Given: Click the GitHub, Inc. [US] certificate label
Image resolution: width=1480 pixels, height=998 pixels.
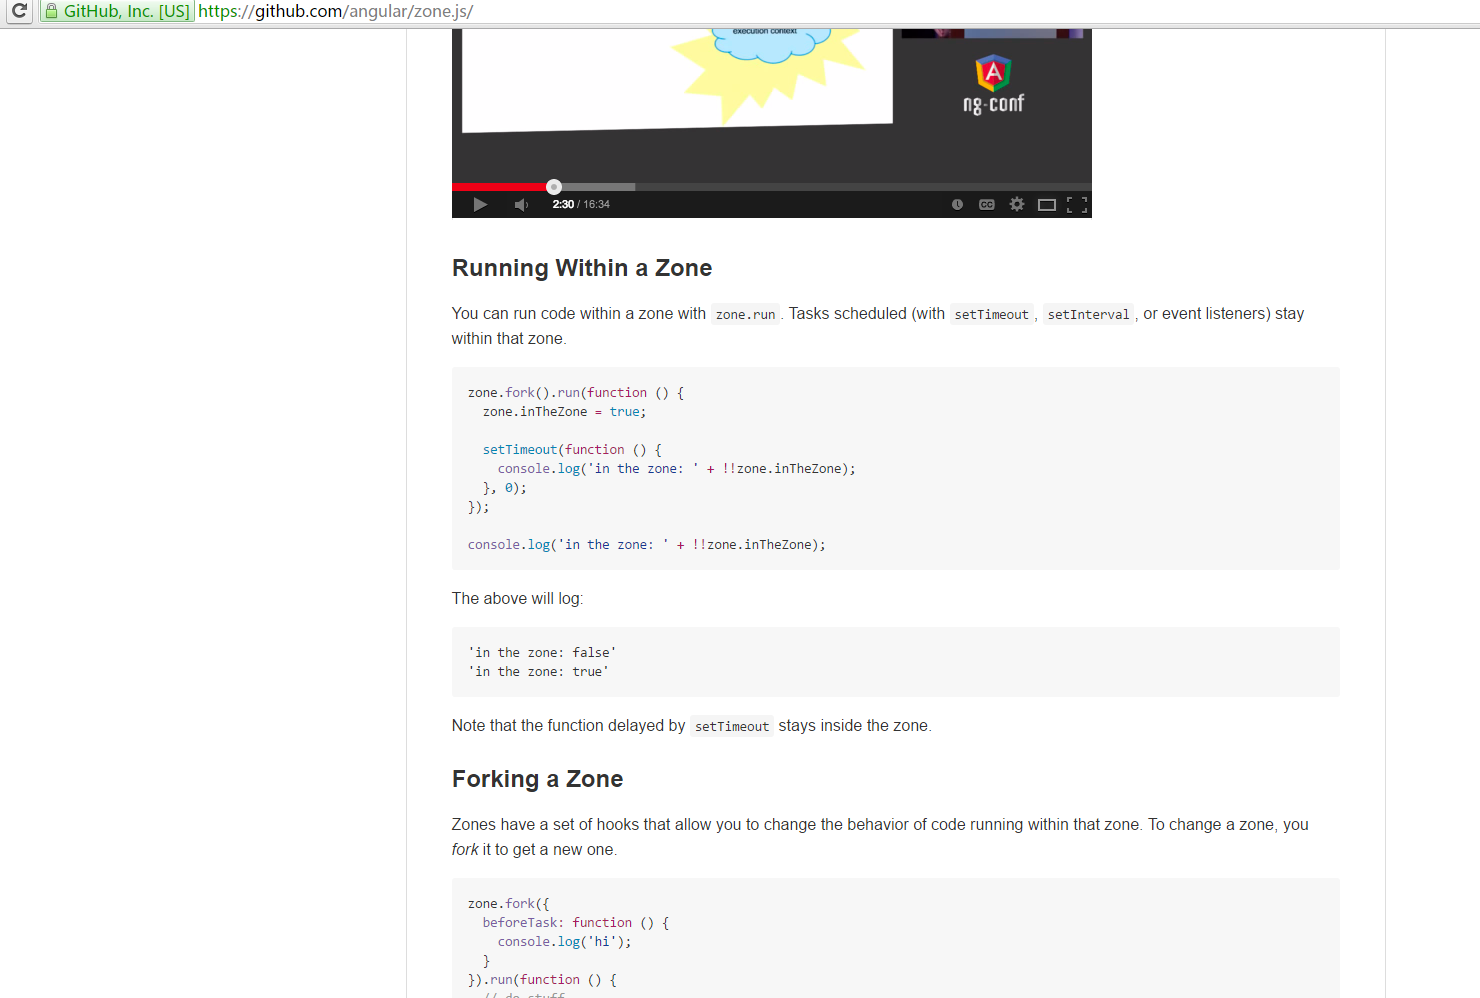Looking at the screenshot, I should 126,11.
